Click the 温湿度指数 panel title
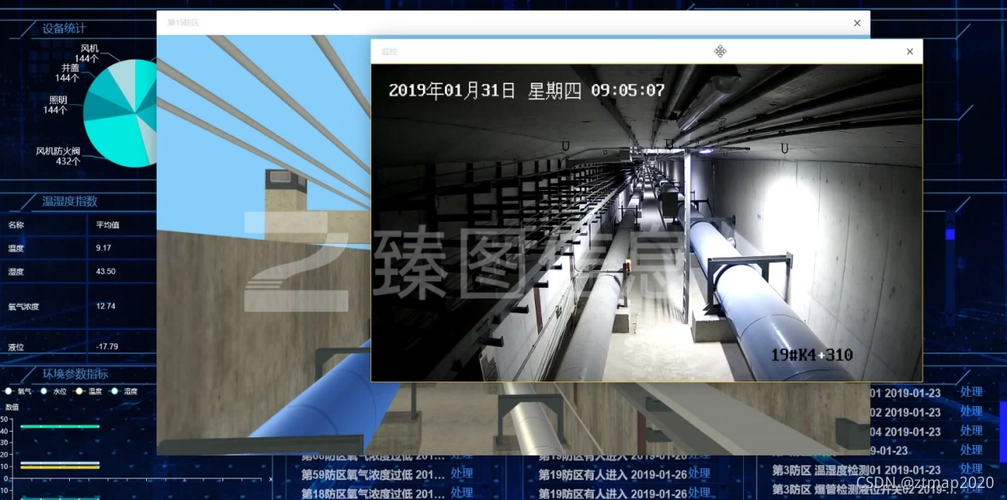Screen dimensions: 1007x500 69,201
